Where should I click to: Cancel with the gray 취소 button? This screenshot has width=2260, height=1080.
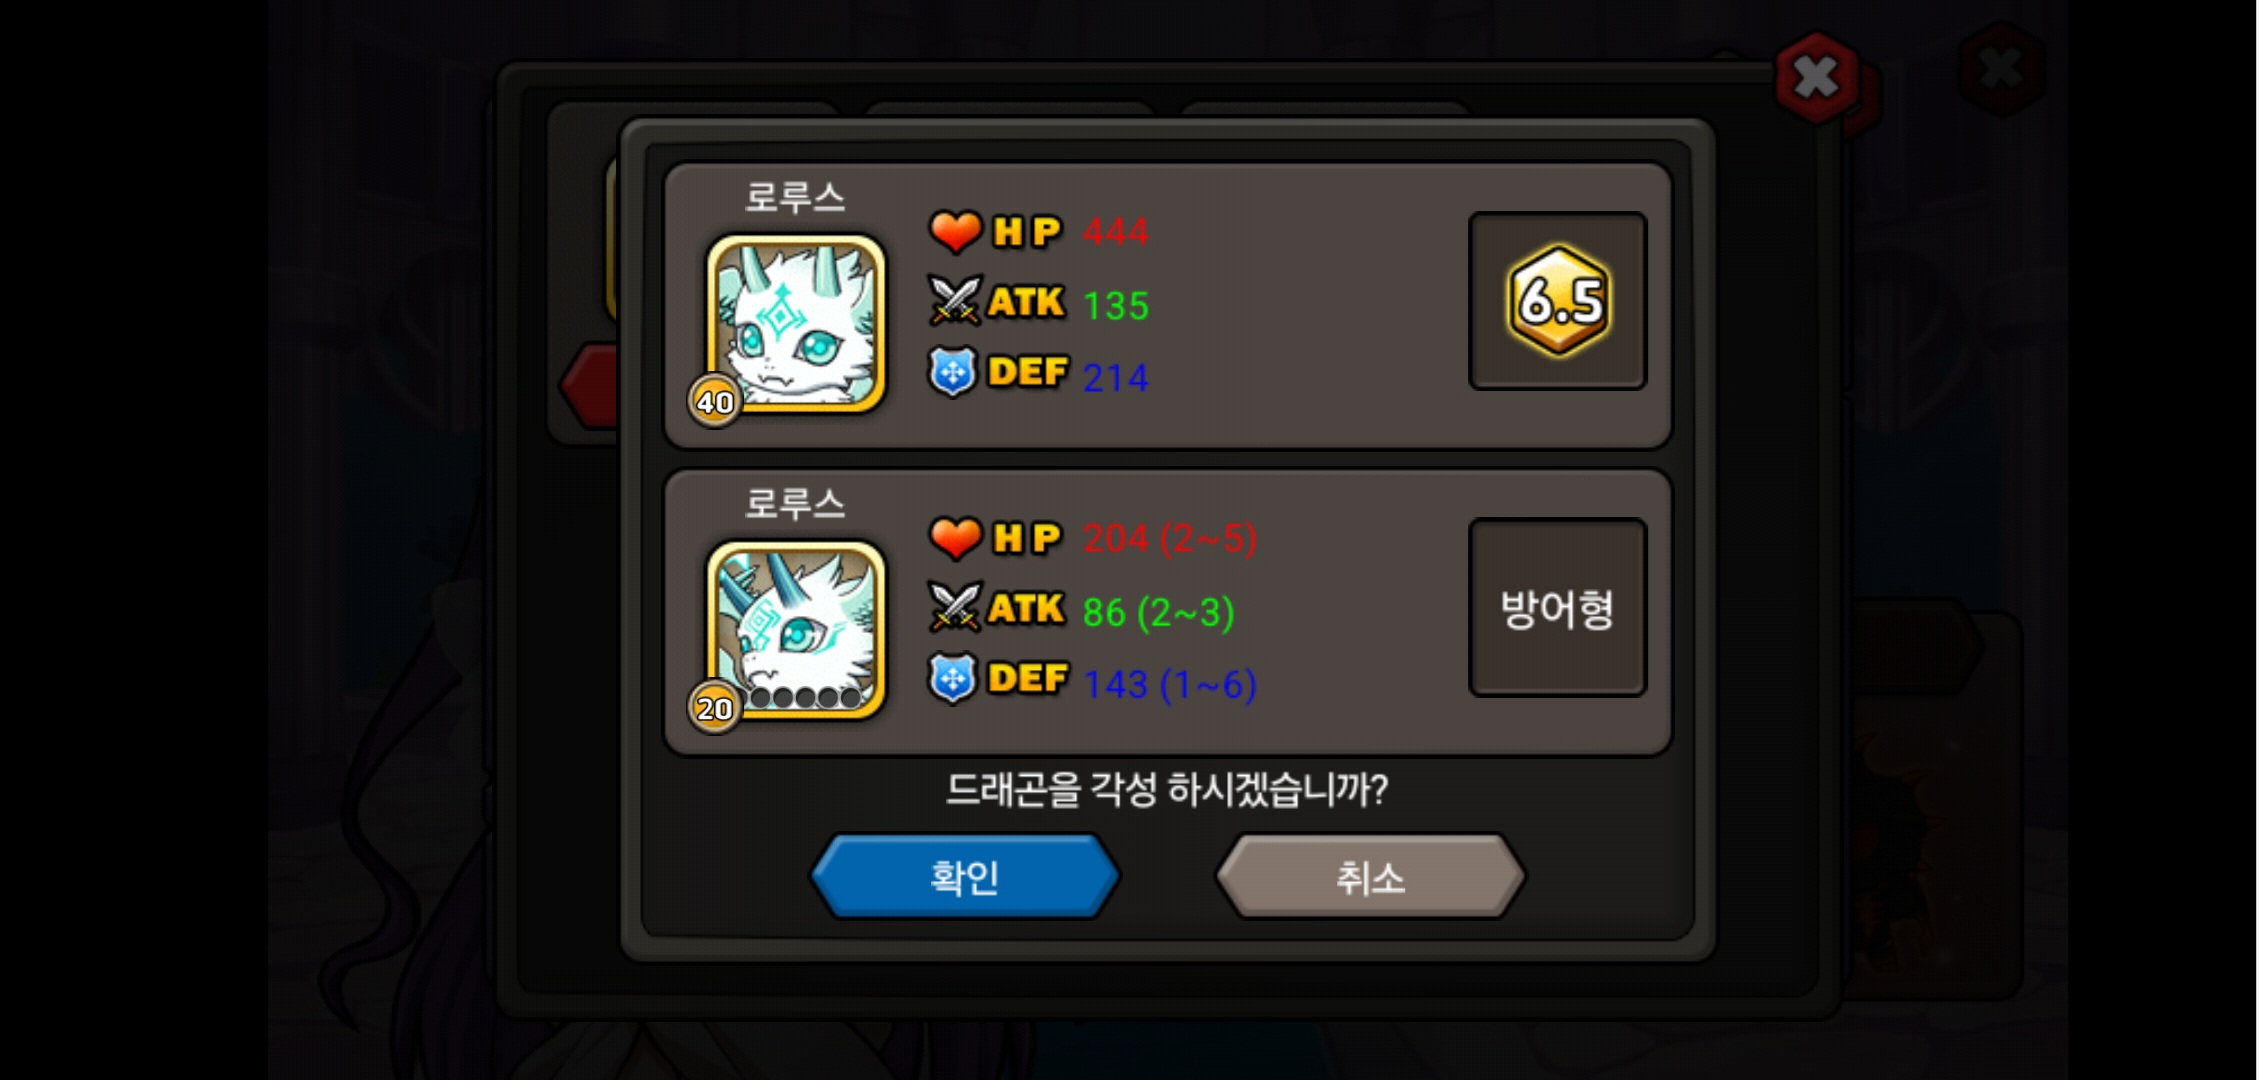(x=1371, y=877)
